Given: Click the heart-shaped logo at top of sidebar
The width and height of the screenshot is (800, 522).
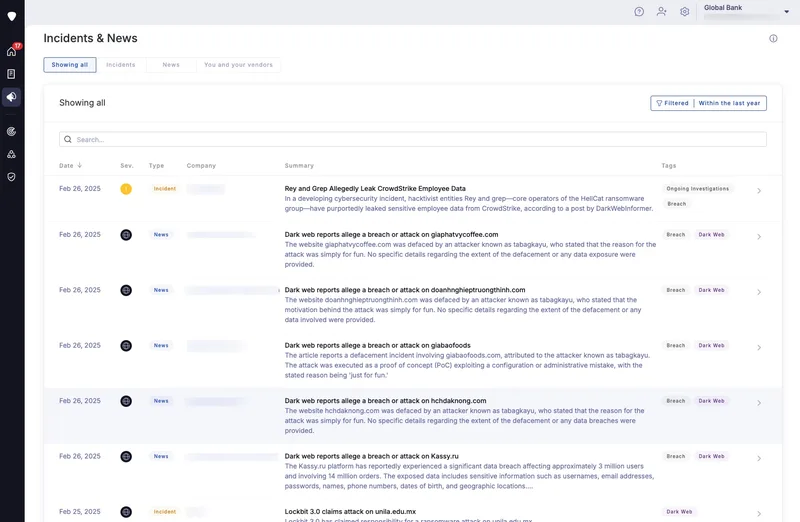Looking at the screenshot, I should click(12, 16).
